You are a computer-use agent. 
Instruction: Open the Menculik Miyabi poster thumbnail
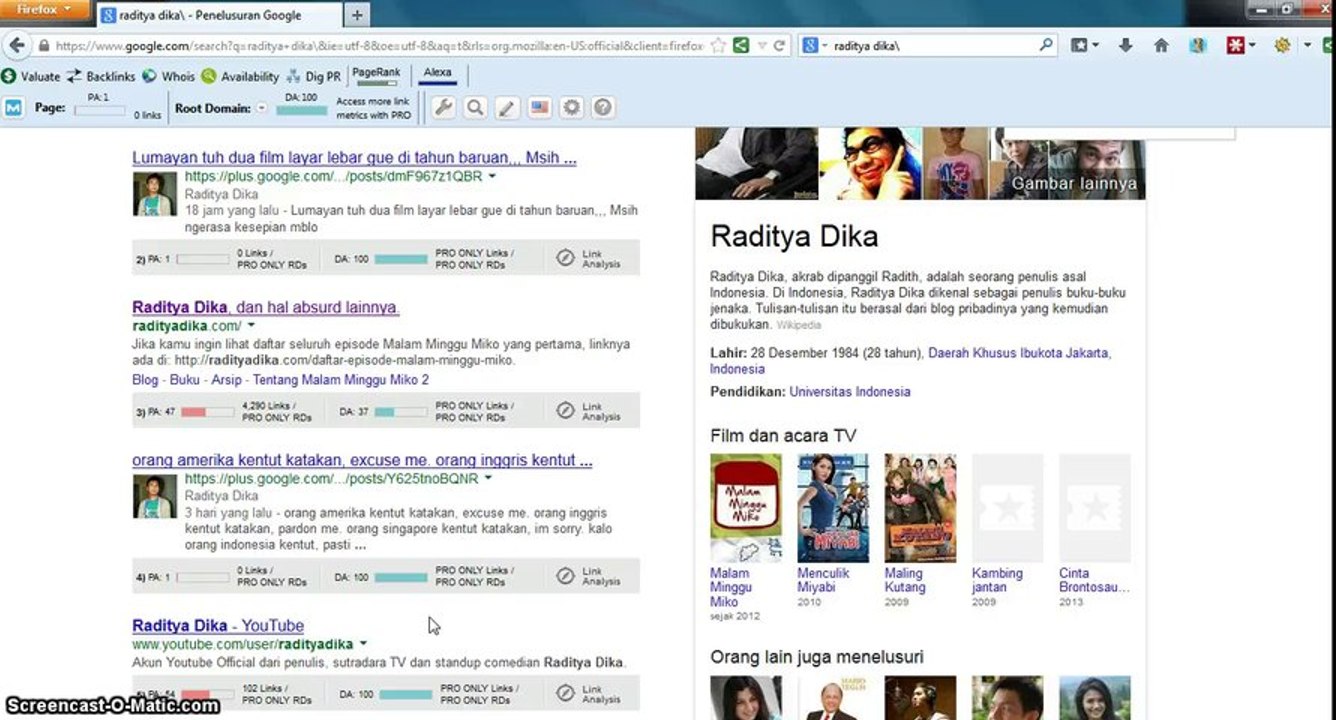pos(833,508)
